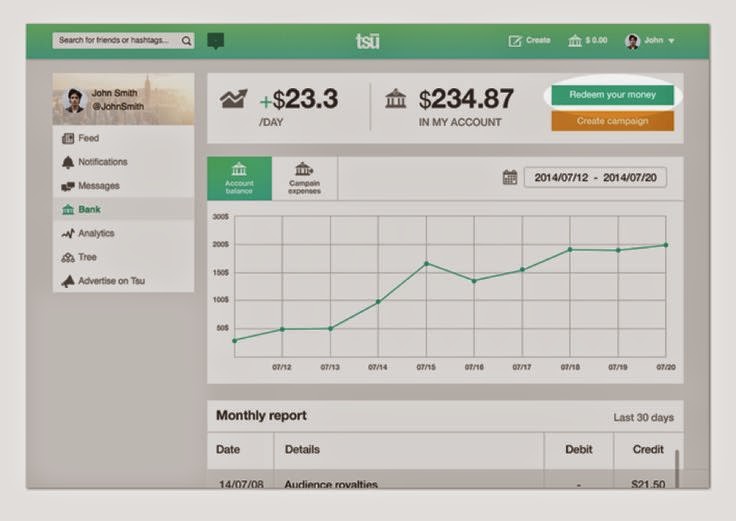Click the Create pencil icon
Screen dimensions: 736x521
click(515, 41)
